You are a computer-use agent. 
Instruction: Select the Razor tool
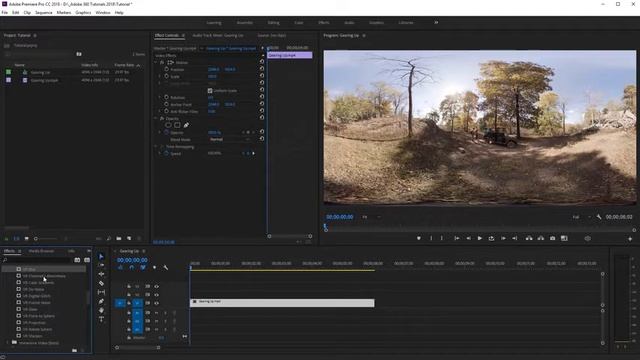101,283
